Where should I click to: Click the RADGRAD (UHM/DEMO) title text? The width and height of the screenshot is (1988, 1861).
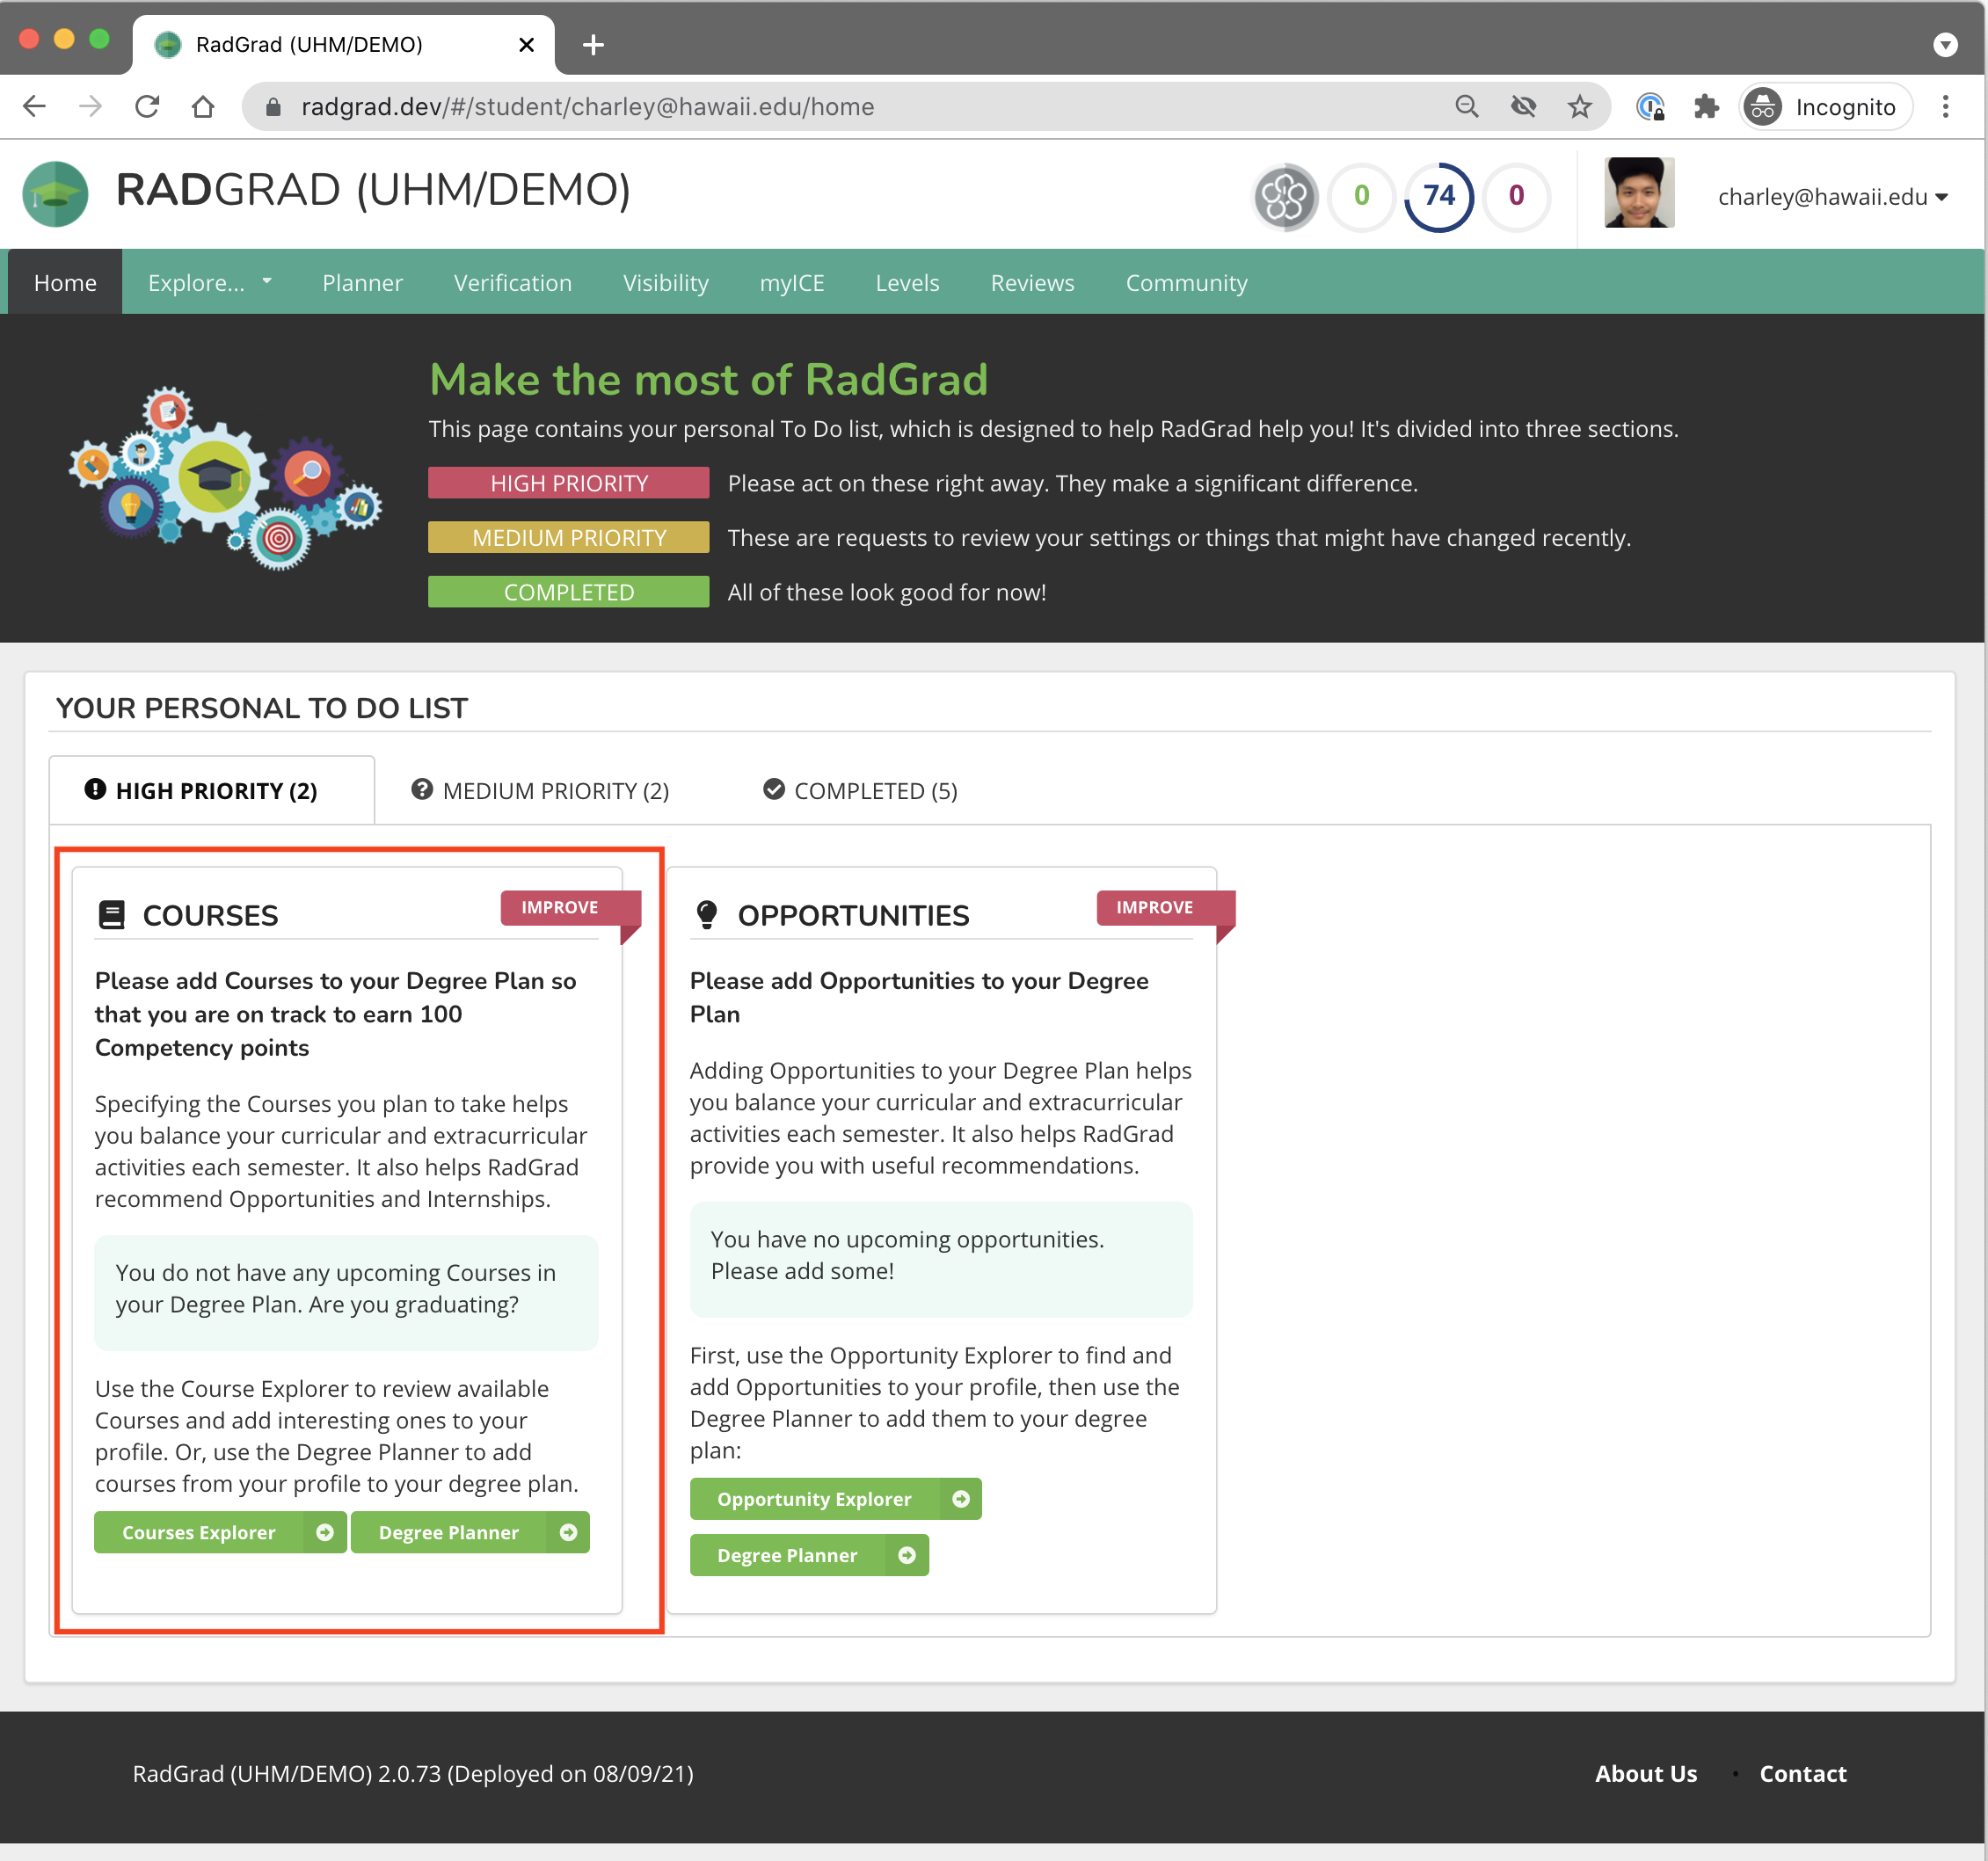point(373,191)
